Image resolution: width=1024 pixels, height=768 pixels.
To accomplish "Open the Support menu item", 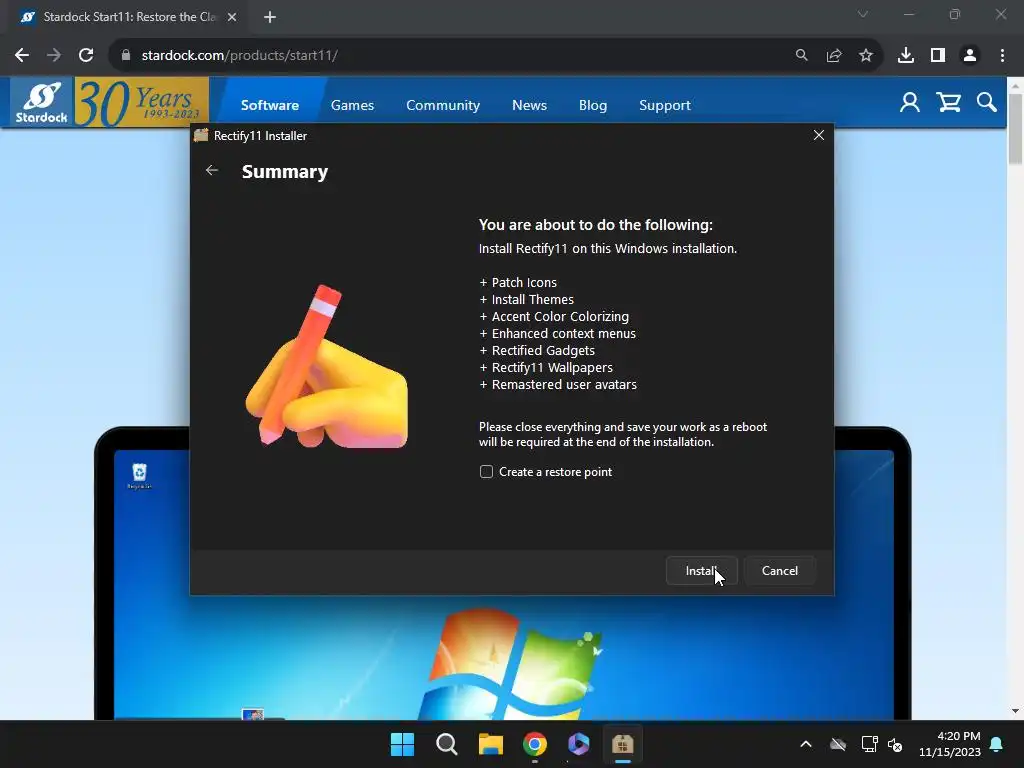I will pyautogui.click(x=665, y=105).
